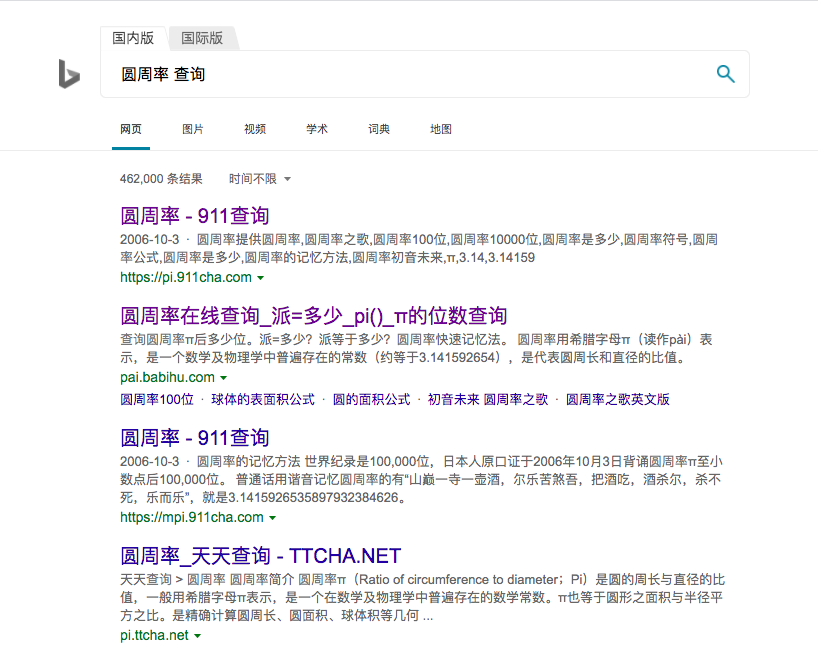This screenshot has height=652, width=818.
Task: Open the 圆周率100位 sublink
Action: pyautogui.click(x=157, y=400)
